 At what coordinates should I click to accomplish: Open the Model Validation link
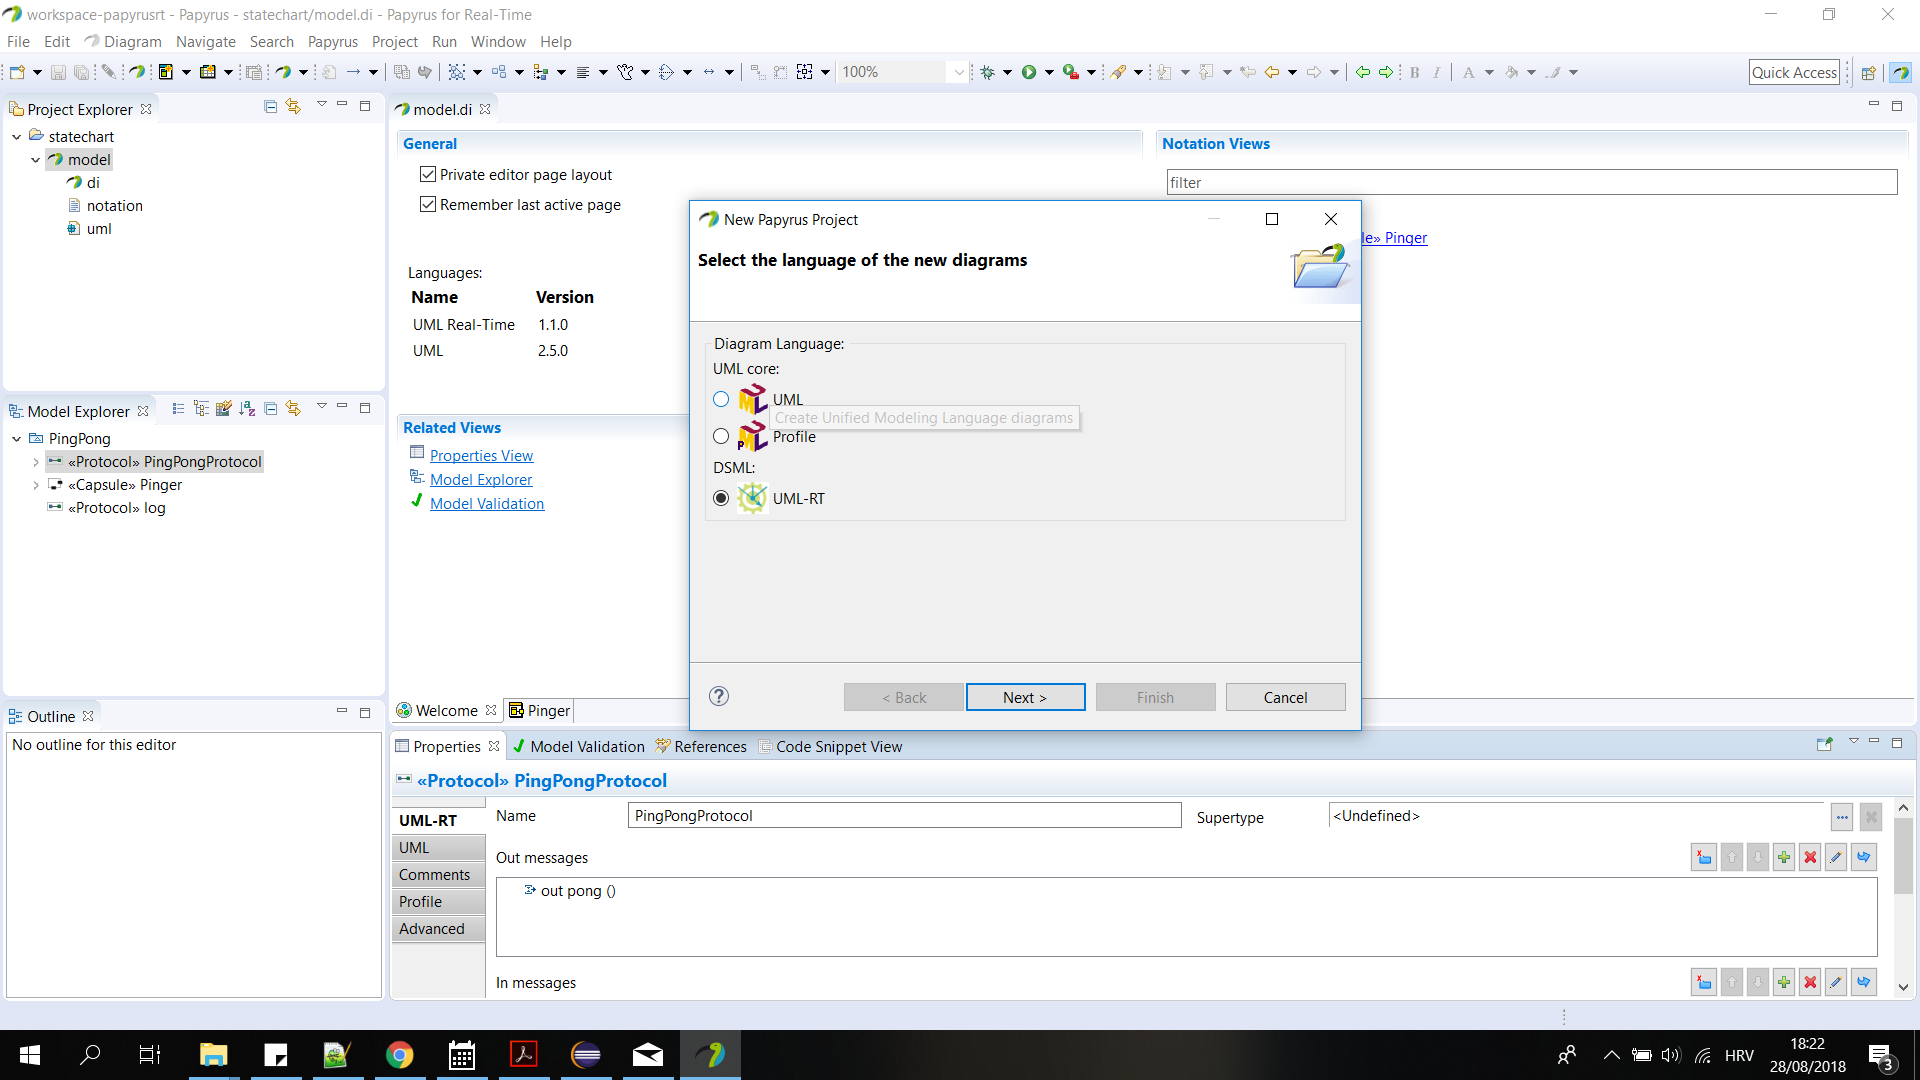point(487,503)
